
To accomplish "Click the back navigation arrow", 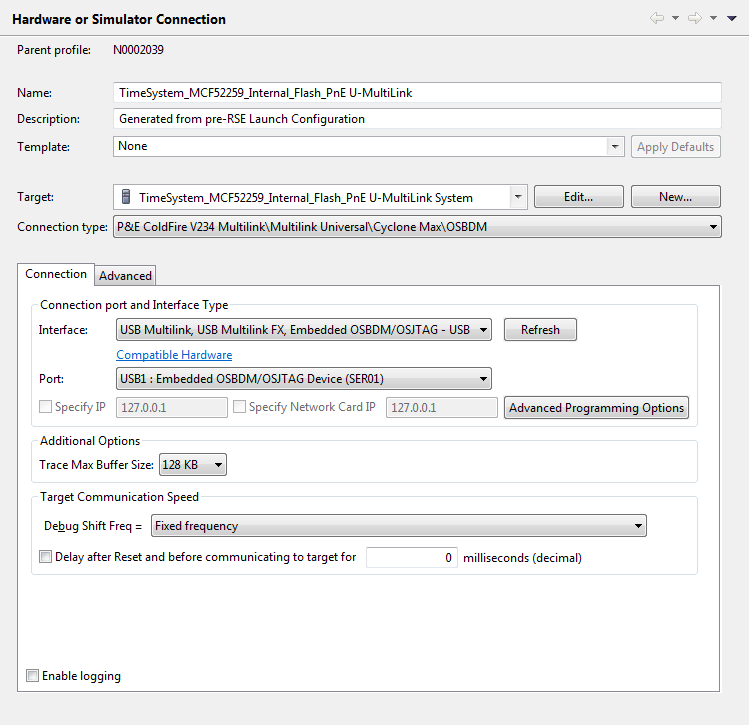I will [658, 18].
